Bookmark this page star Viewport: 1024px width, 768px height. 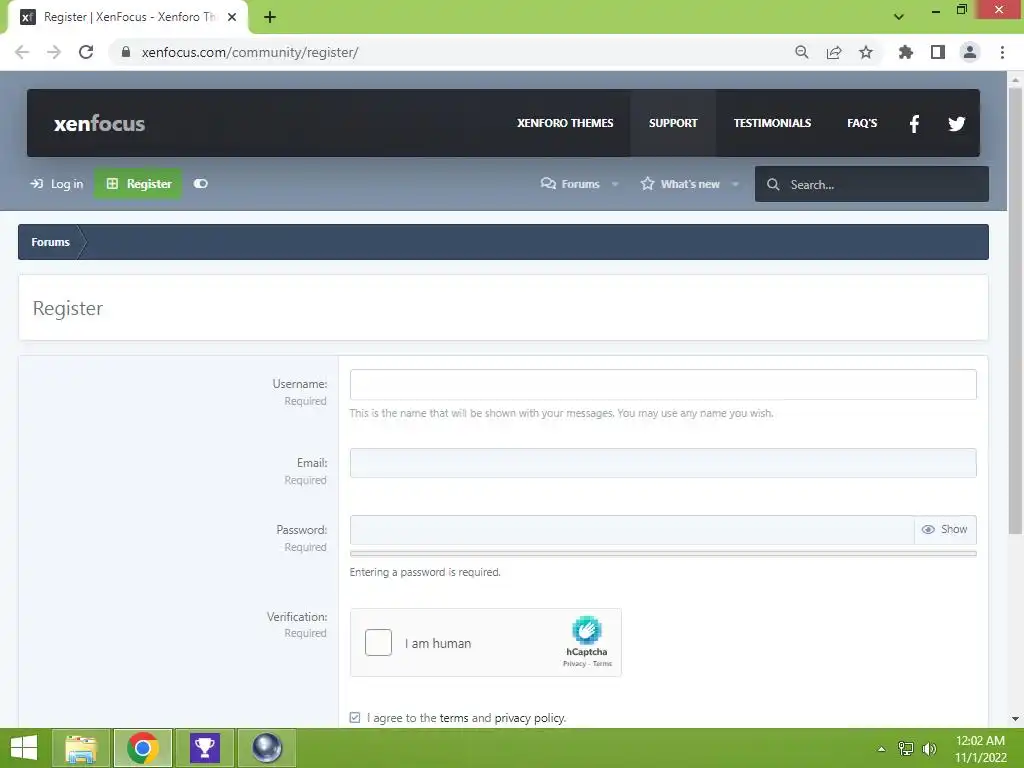click(x=866, y=52)
